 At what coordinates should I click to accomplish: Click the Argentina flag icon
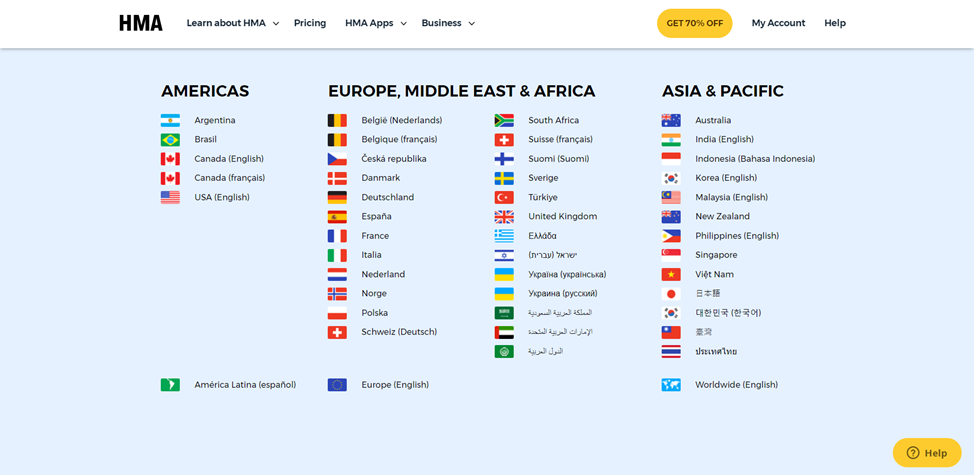(170, 120)
